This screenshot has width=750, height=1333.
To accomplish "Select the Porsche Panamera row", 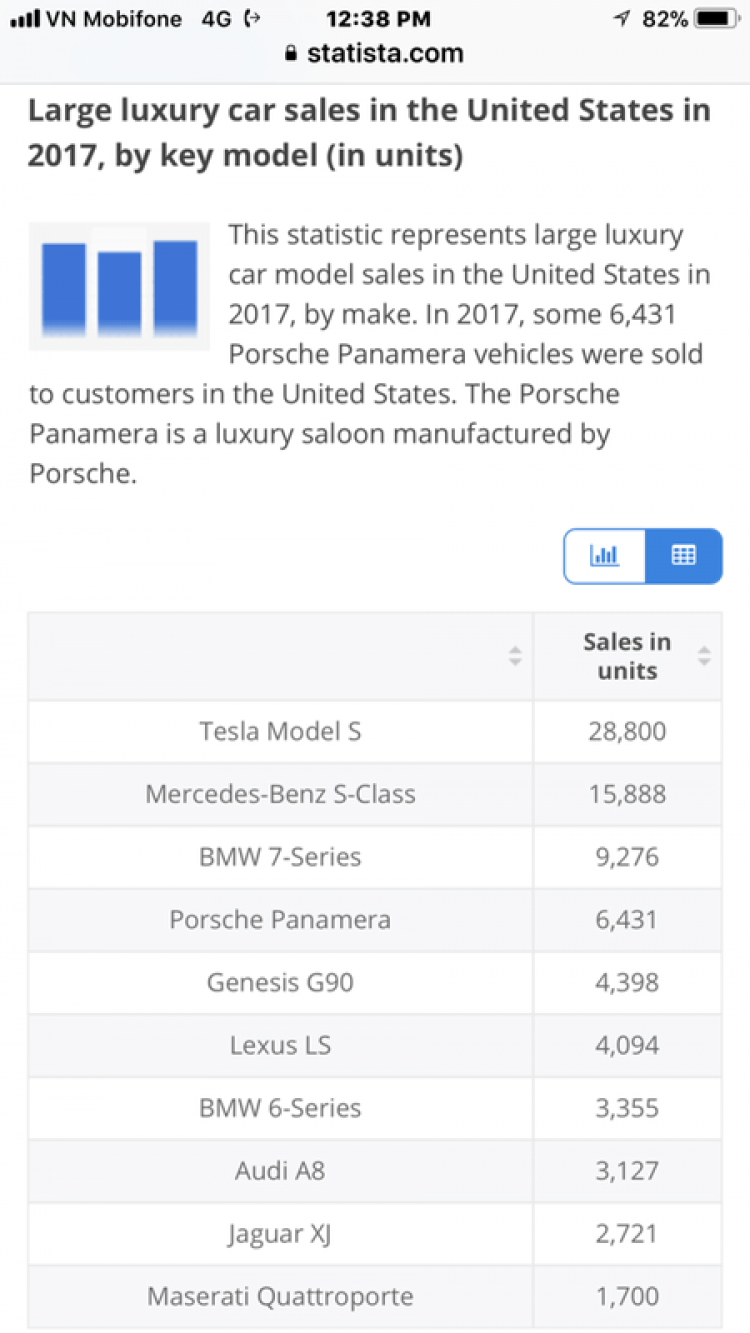I will 280,920.
